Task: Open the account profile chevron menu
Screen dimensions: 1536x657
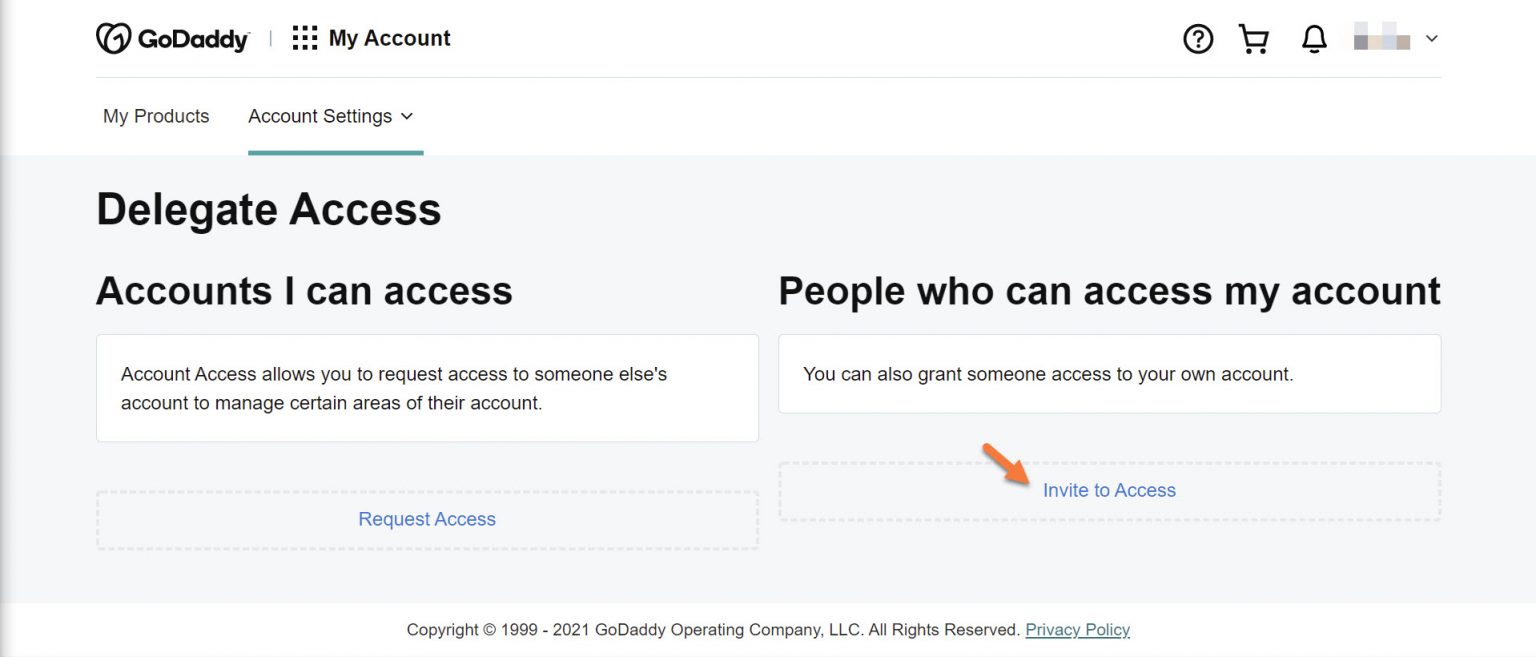Action: coord(1432,38)
